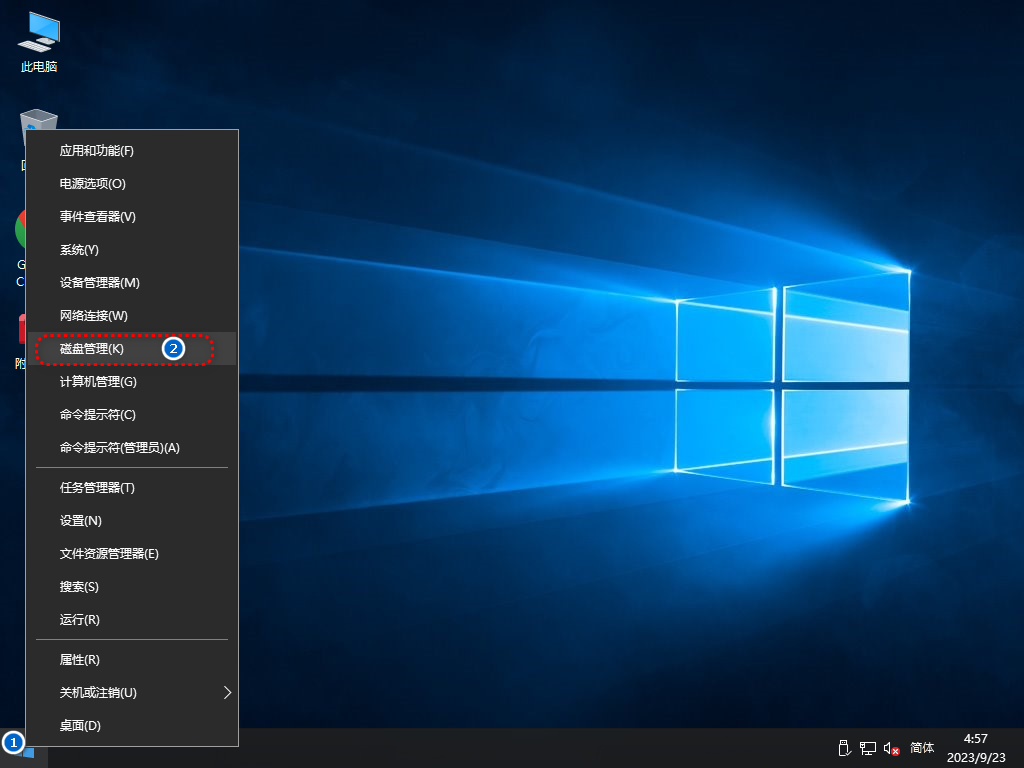The width and height of the screenshot is (1024, 768).
Task: Expand the 关机或注销(U) submenu arrow
Action: point(227,692)
